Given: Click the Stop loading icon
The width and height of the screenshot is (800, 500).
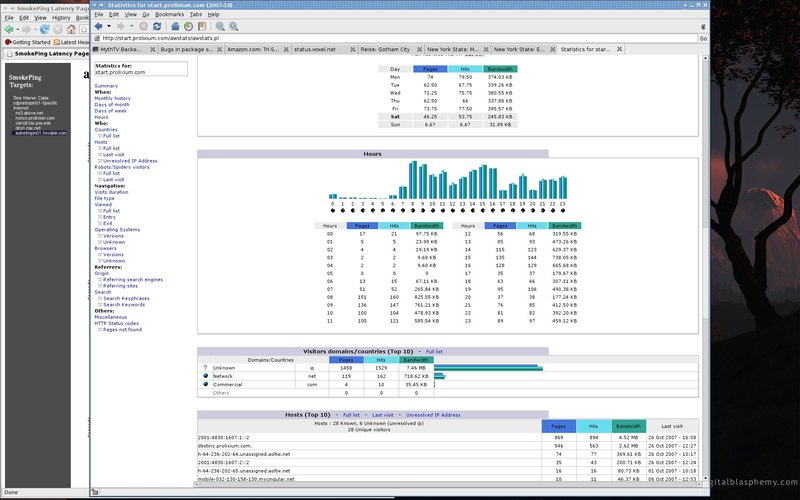Looking at the screenshot, I should pos(144,26).
